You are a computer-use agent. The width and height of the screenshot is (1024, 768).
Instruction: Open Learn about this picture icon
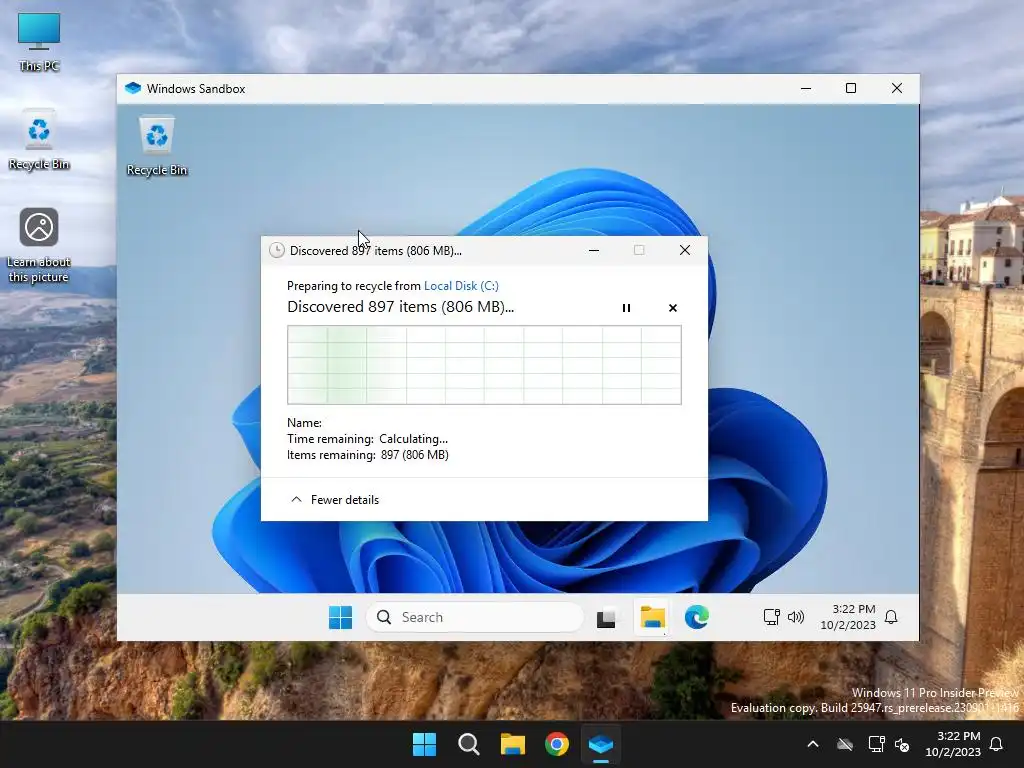point(39,245)
